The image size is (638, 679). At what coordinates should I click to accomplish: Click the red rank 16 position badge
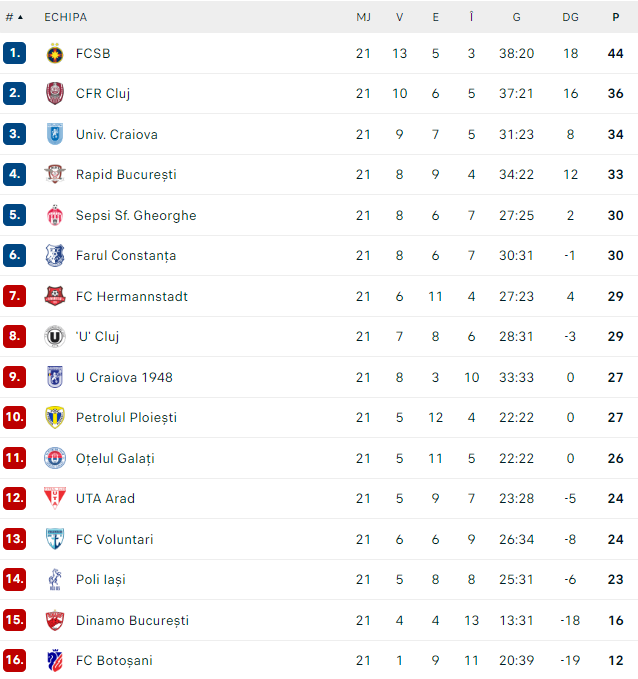tap(14, 660)
